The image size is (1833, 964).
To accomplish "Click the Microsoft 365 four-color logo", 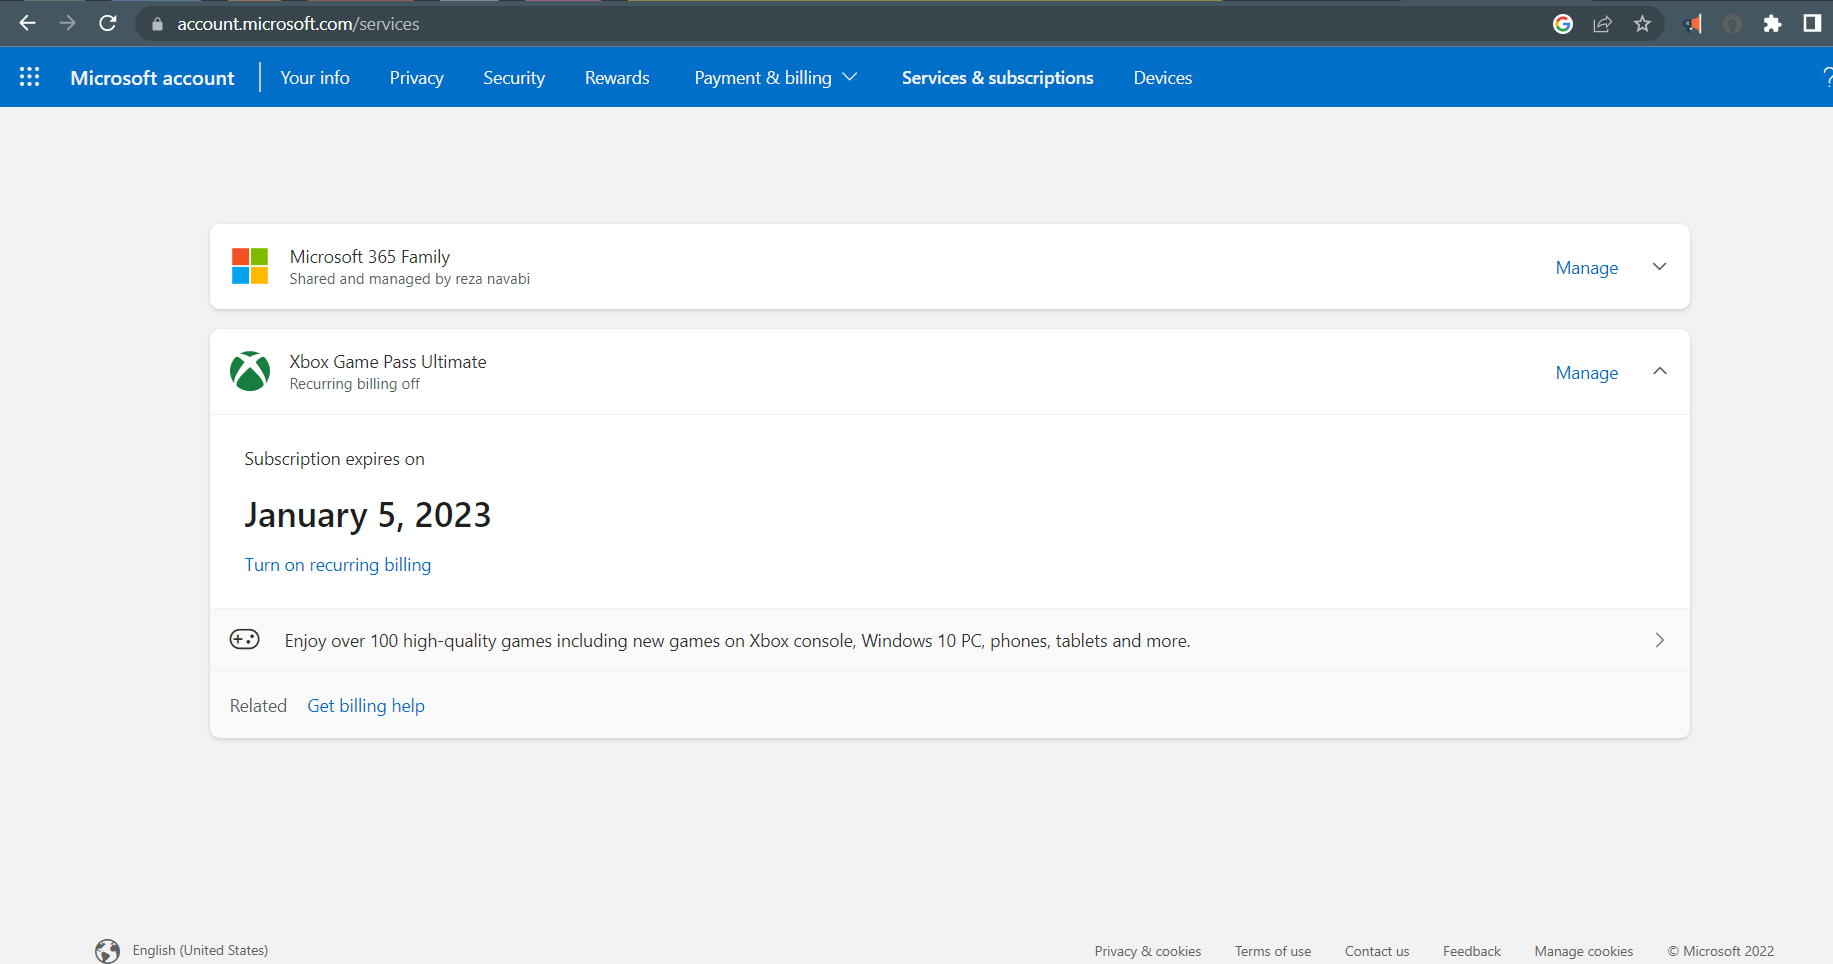I will (250, 266).
